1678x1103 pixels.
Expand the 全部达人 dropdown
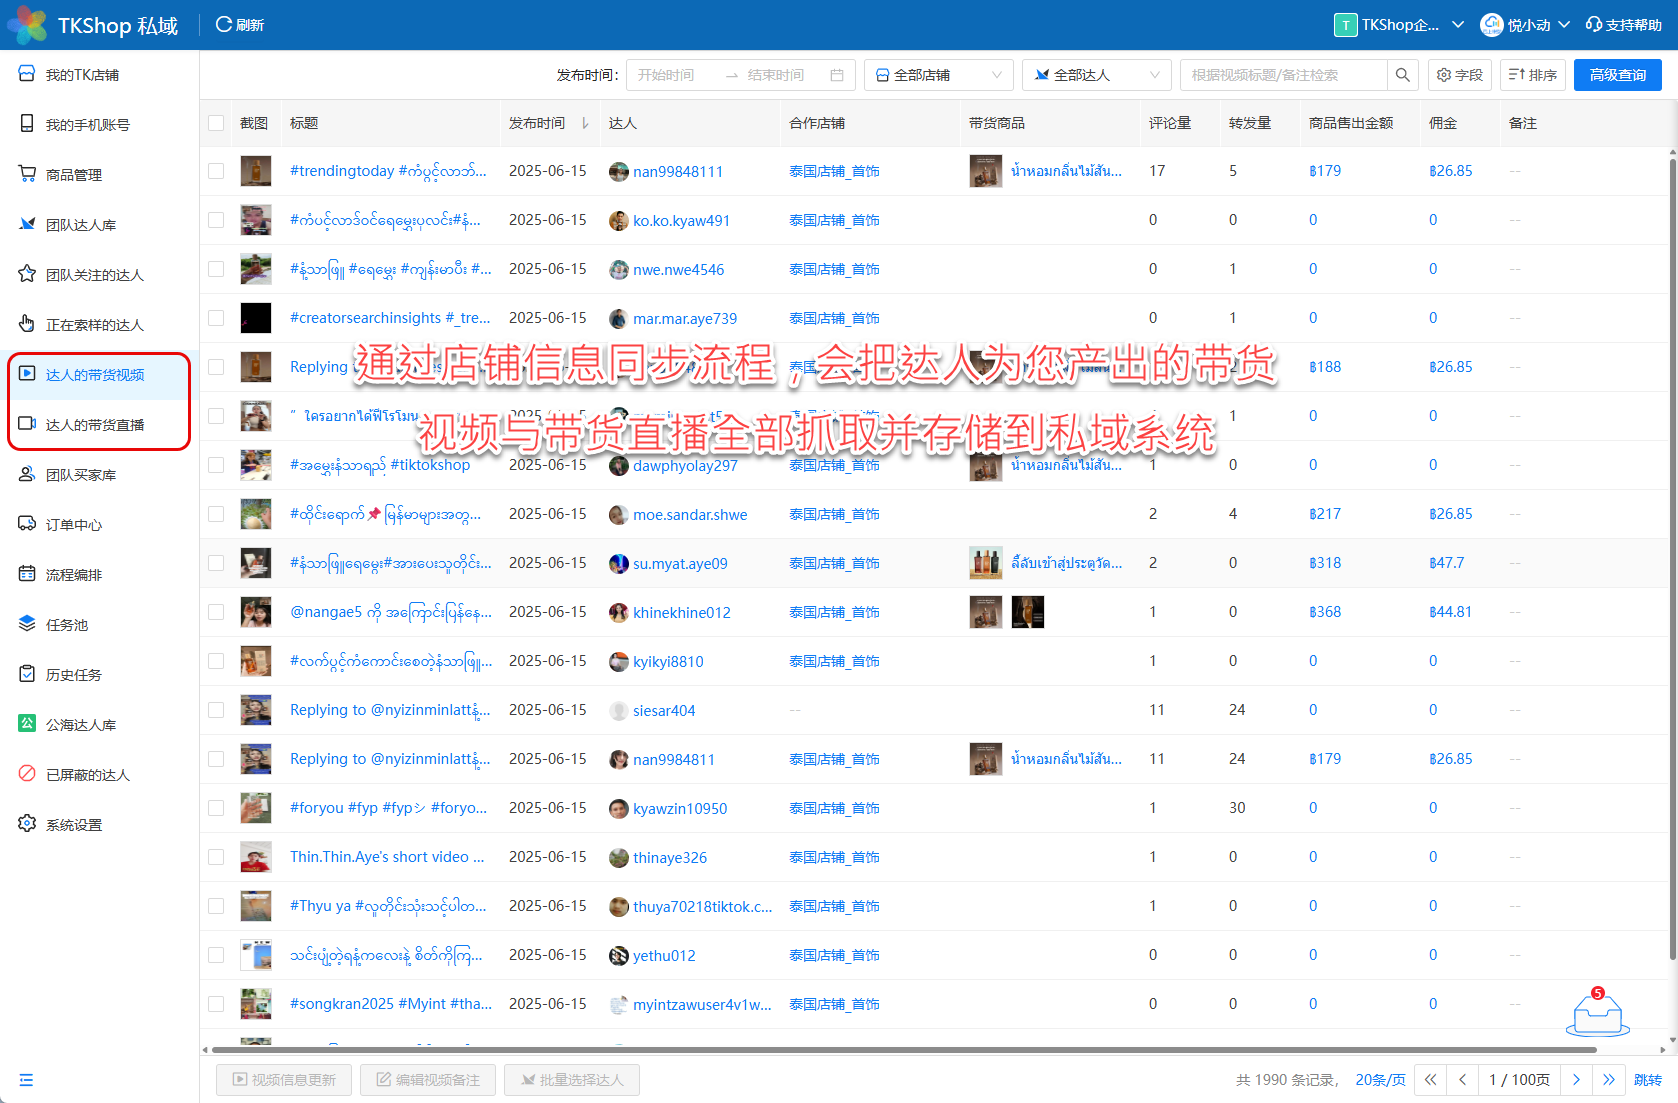pyautogui.click(x=1096, y=75)
